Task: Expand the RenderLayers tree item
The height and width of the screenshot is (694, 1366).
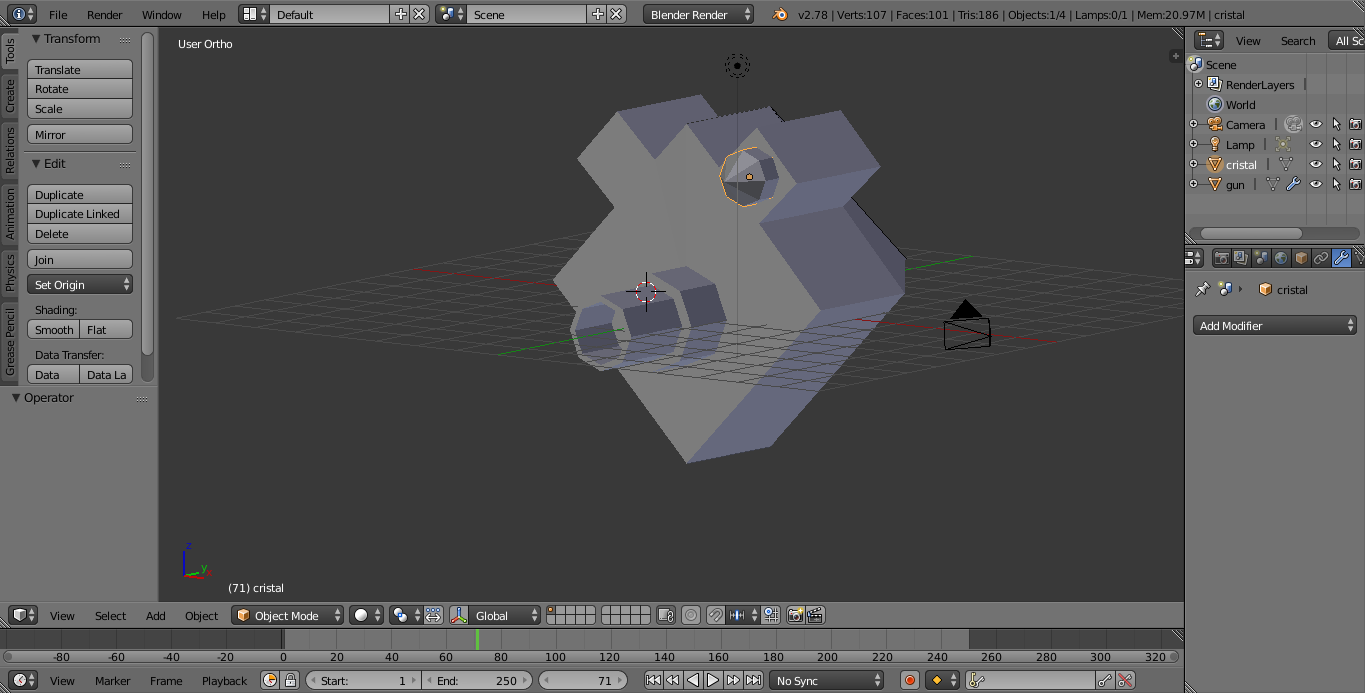Action: click(1198, 85)
